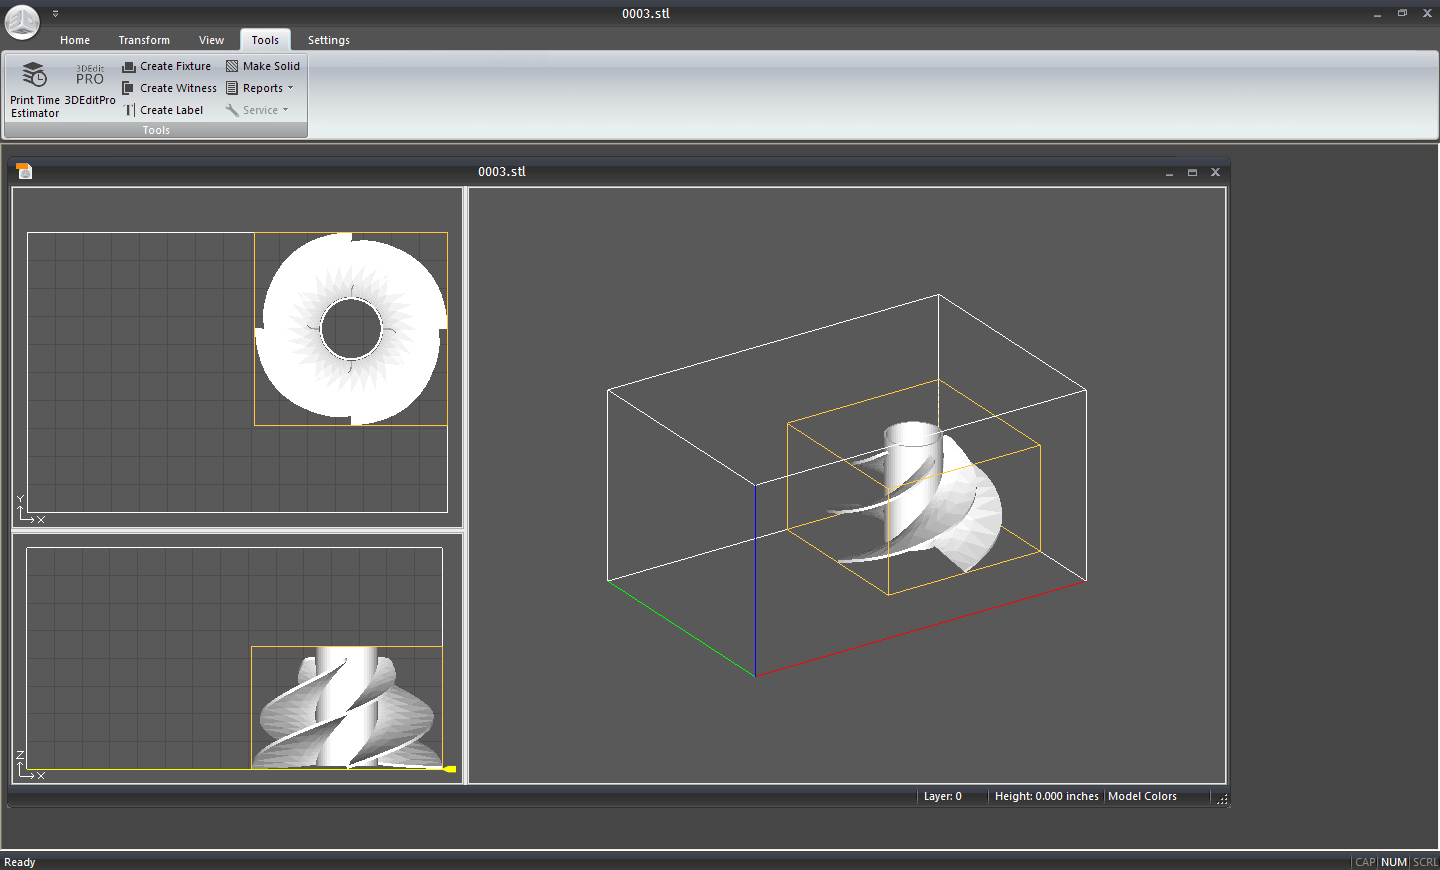The image size is (1440, 870).
Task: Click the Layer: 0 status field
Action: tap(942, 796)
